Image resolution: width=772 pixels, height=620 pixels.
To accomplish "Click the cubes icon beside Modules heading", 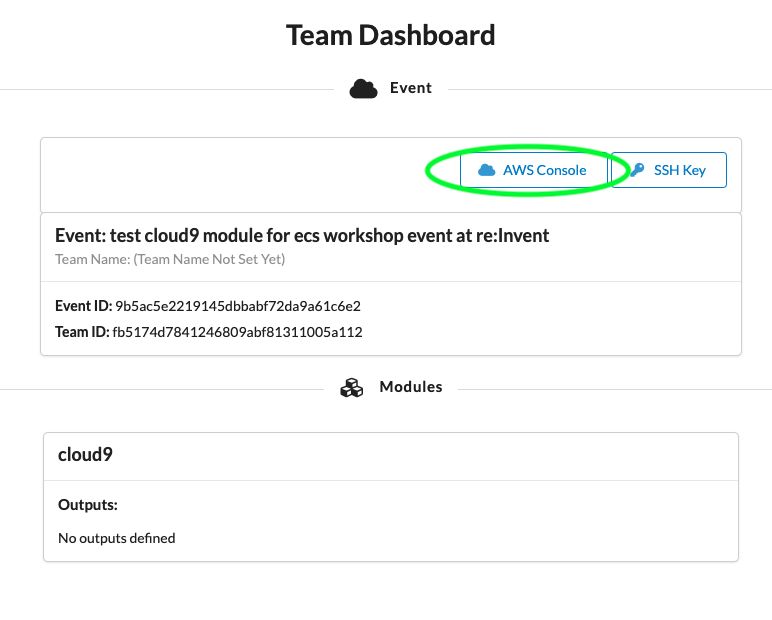I will click(352, 388).
